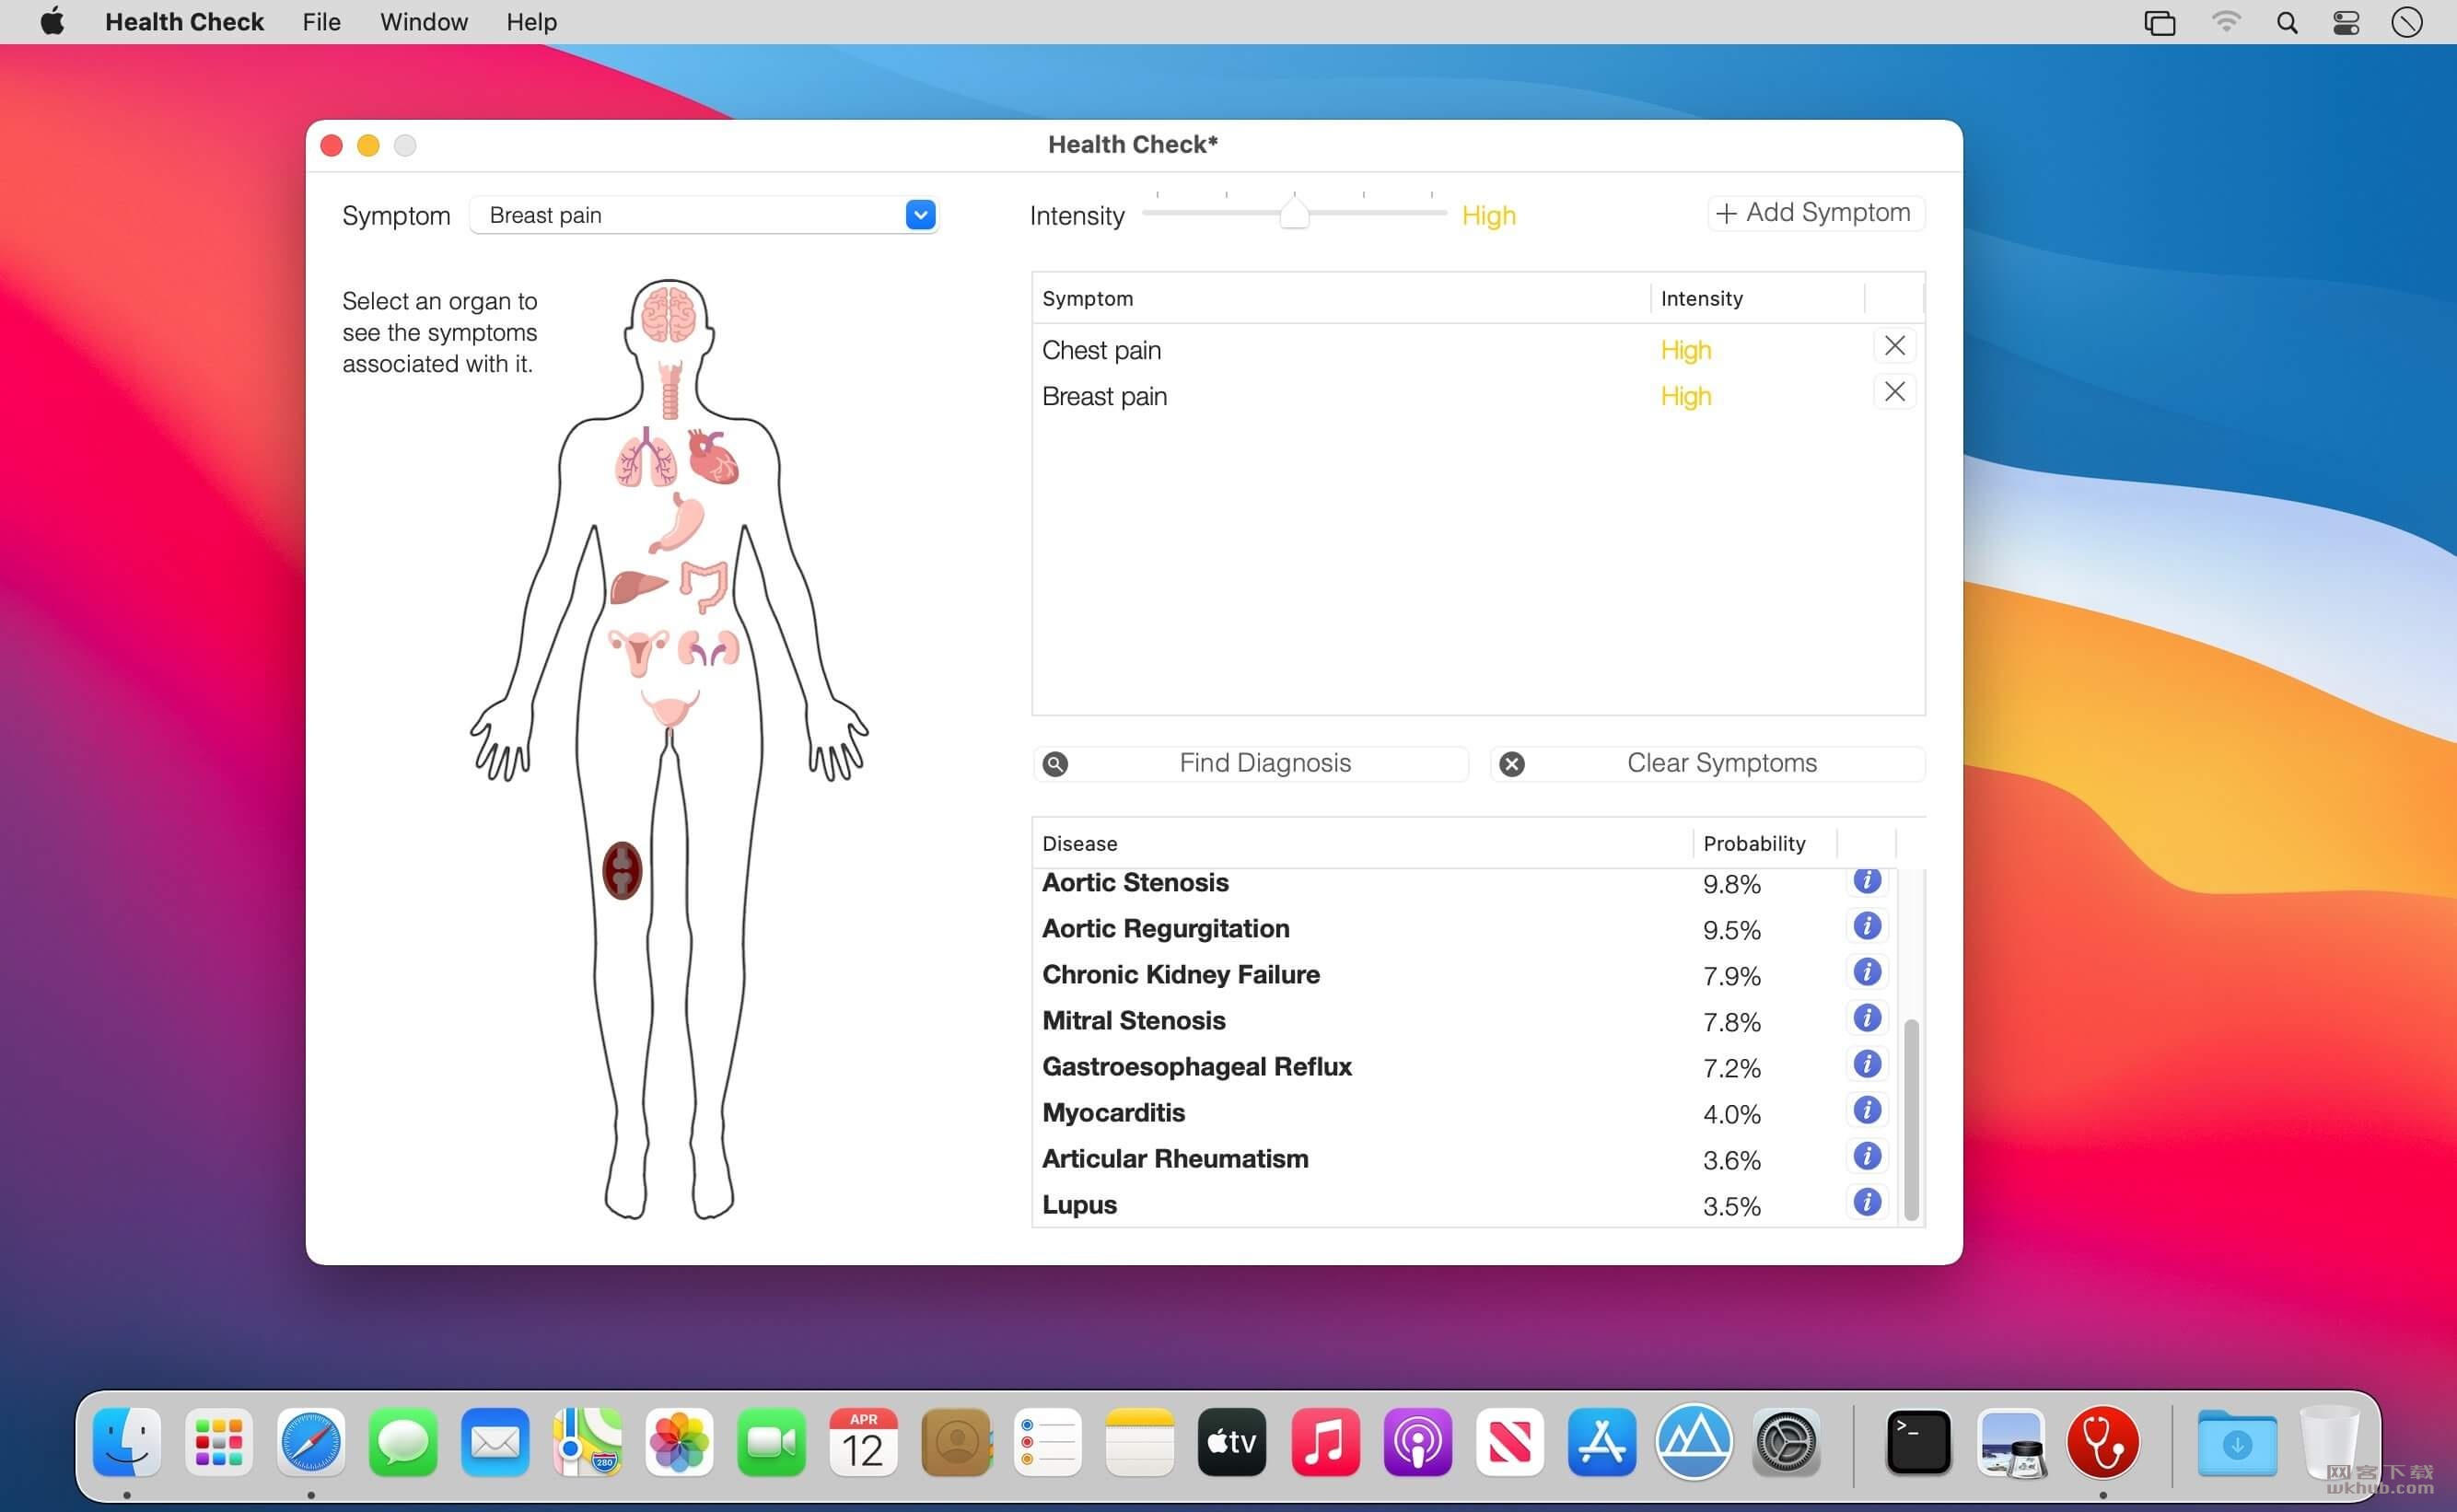Select the bladder organ on body
The image size is (2457, 1512).
(x=670, y=708)
